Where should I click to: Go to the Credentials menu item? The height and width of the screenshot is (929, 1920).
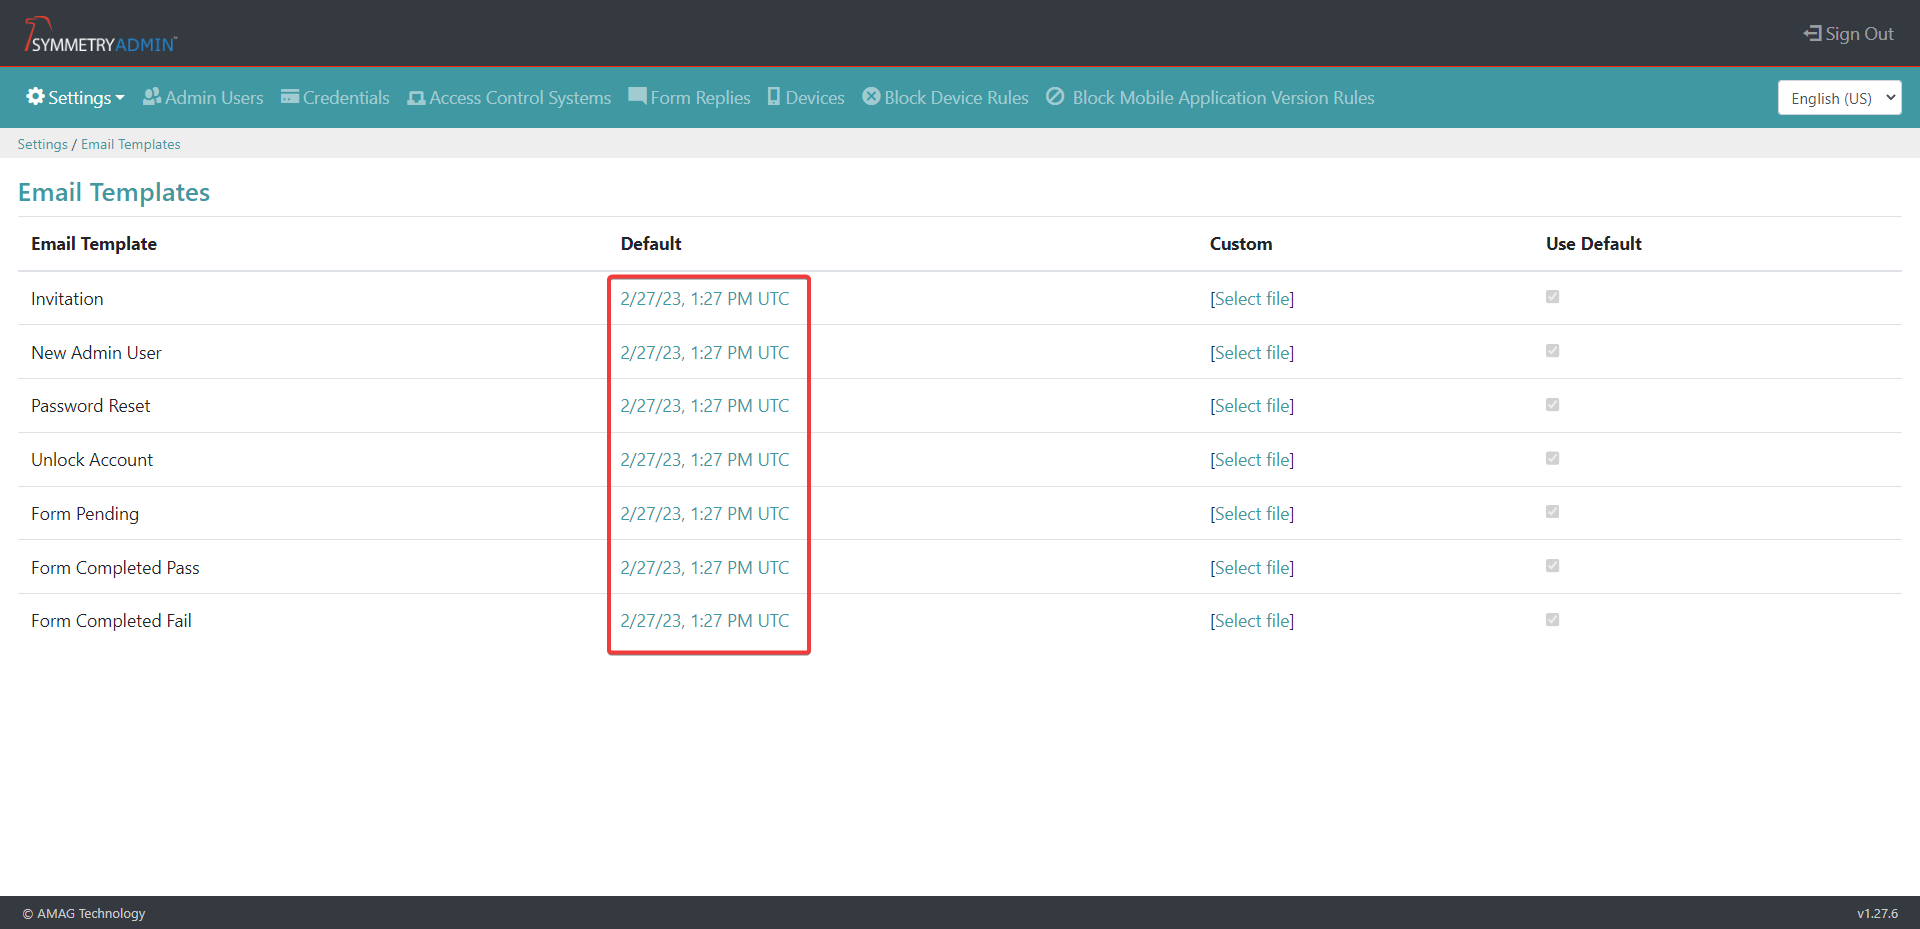[335, 97]
